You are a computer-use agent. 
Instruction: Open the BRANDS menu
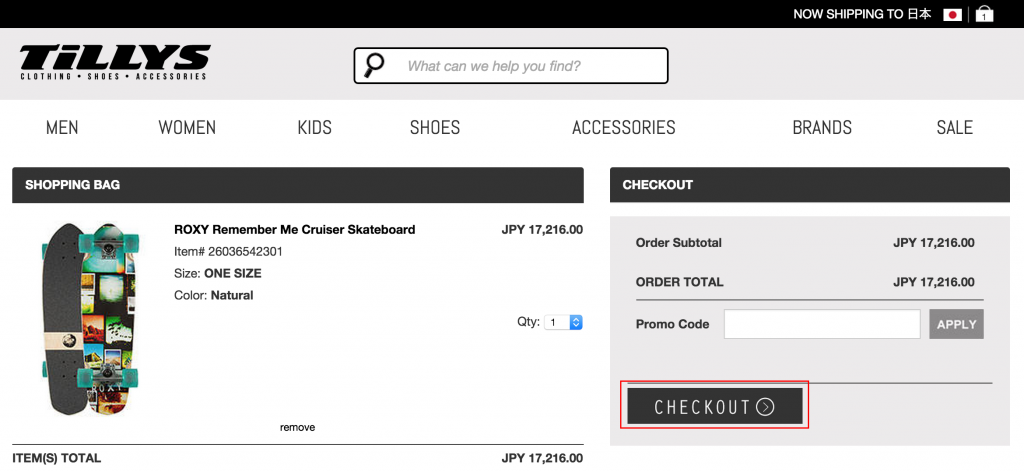(x=822, y=127)
